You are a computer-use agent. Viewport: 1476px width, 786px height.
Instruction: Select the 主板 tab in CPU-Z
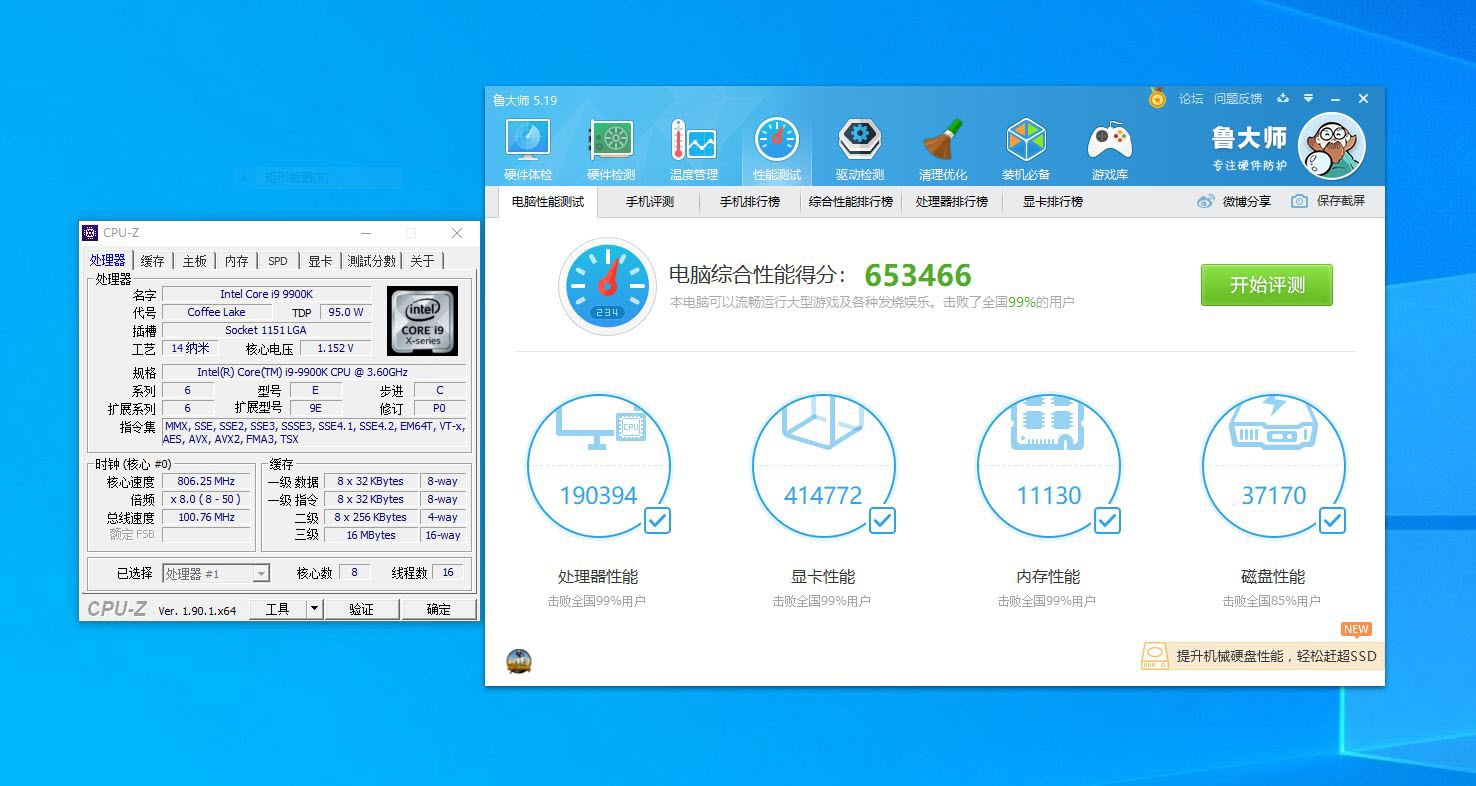click(x=194, y=261)
